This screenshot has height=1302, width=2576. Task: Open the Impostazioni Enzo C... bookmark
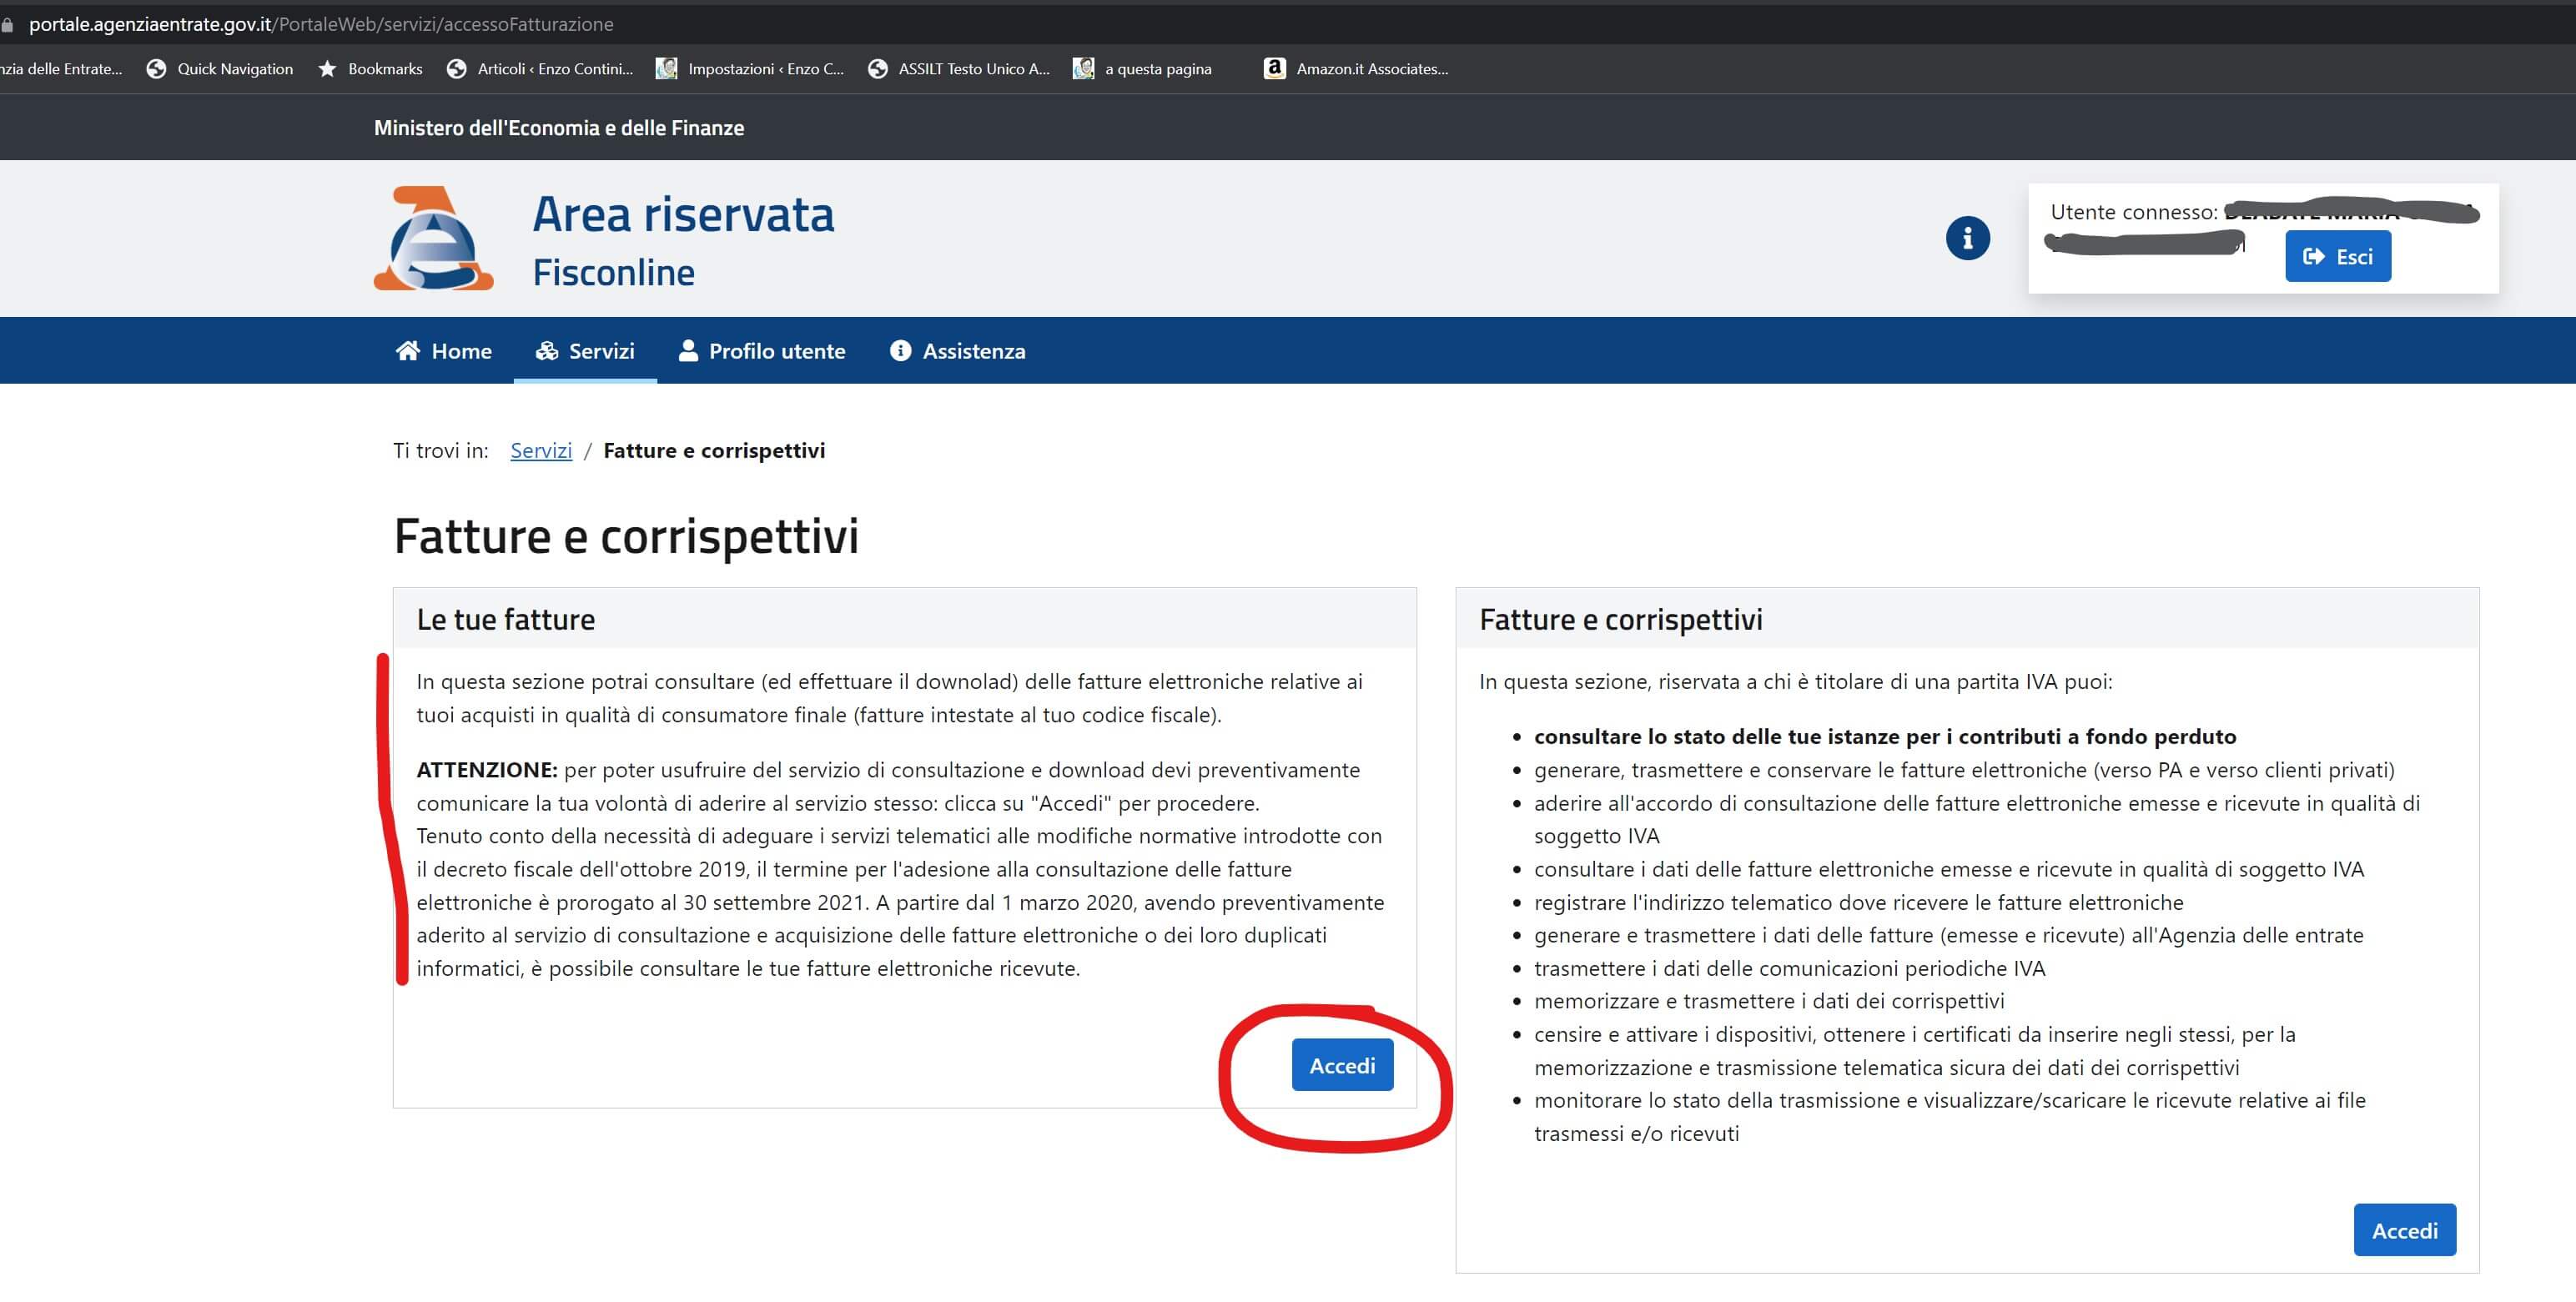[750, 69]
